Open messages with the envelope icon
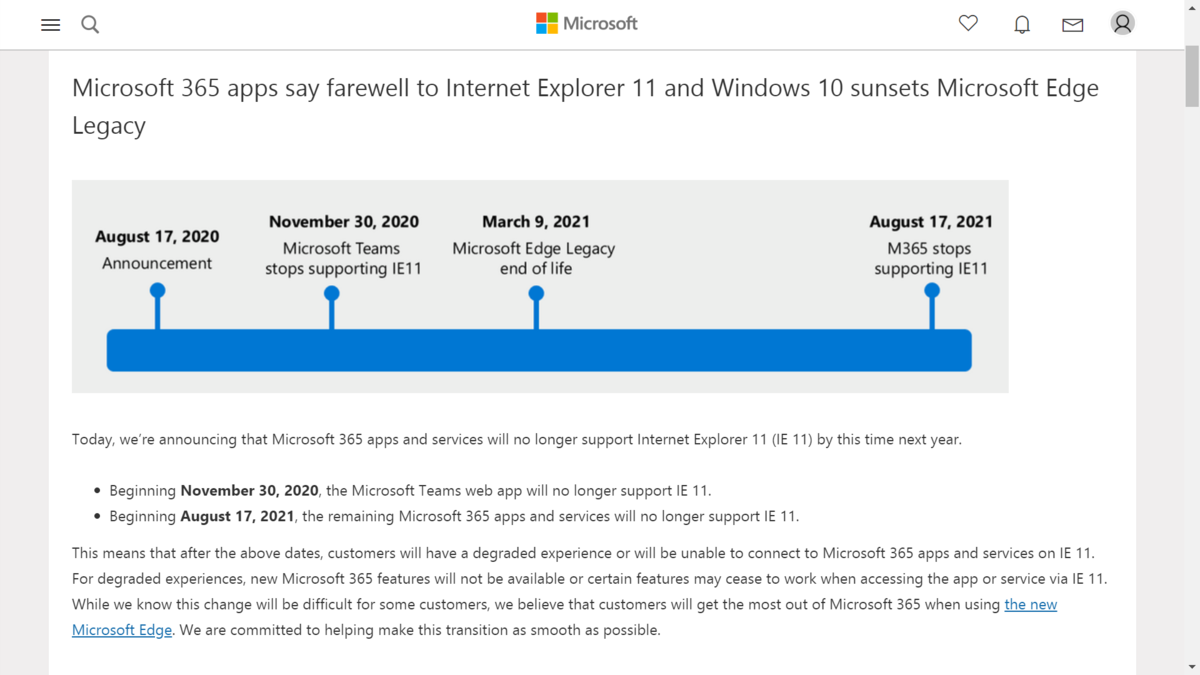1200x675 pixels. [1072, 24]
